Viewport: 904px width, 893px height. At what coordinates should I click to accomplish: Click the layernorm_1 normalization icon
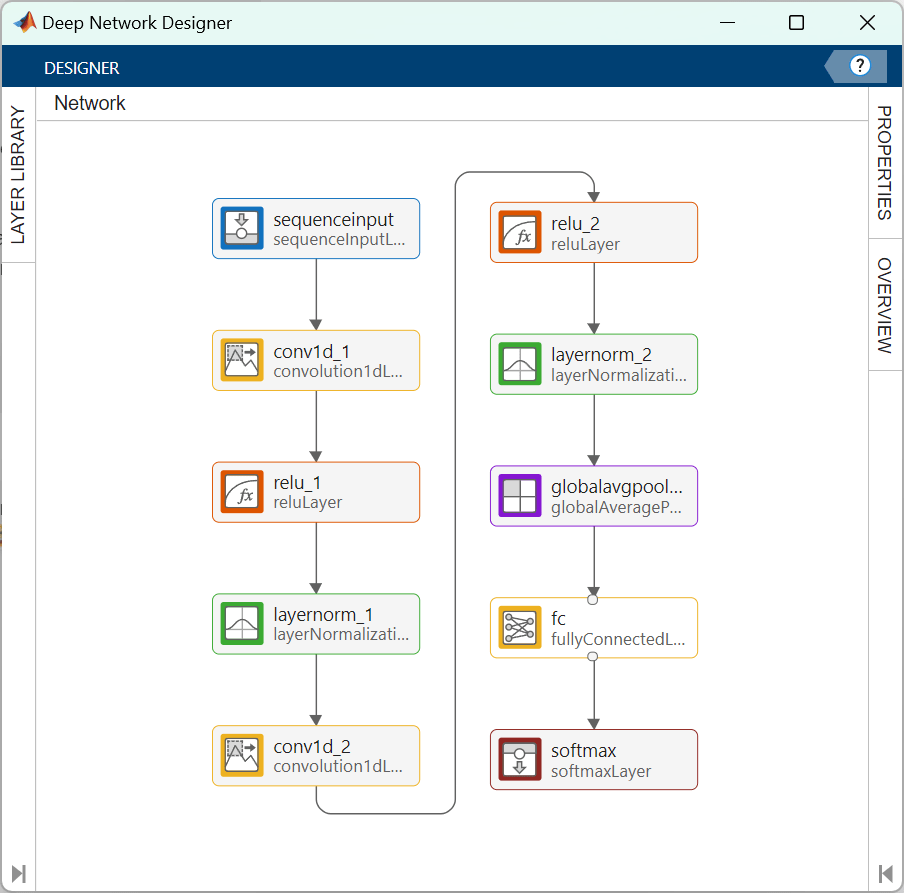pyautogui.click(x=241, y=624)
